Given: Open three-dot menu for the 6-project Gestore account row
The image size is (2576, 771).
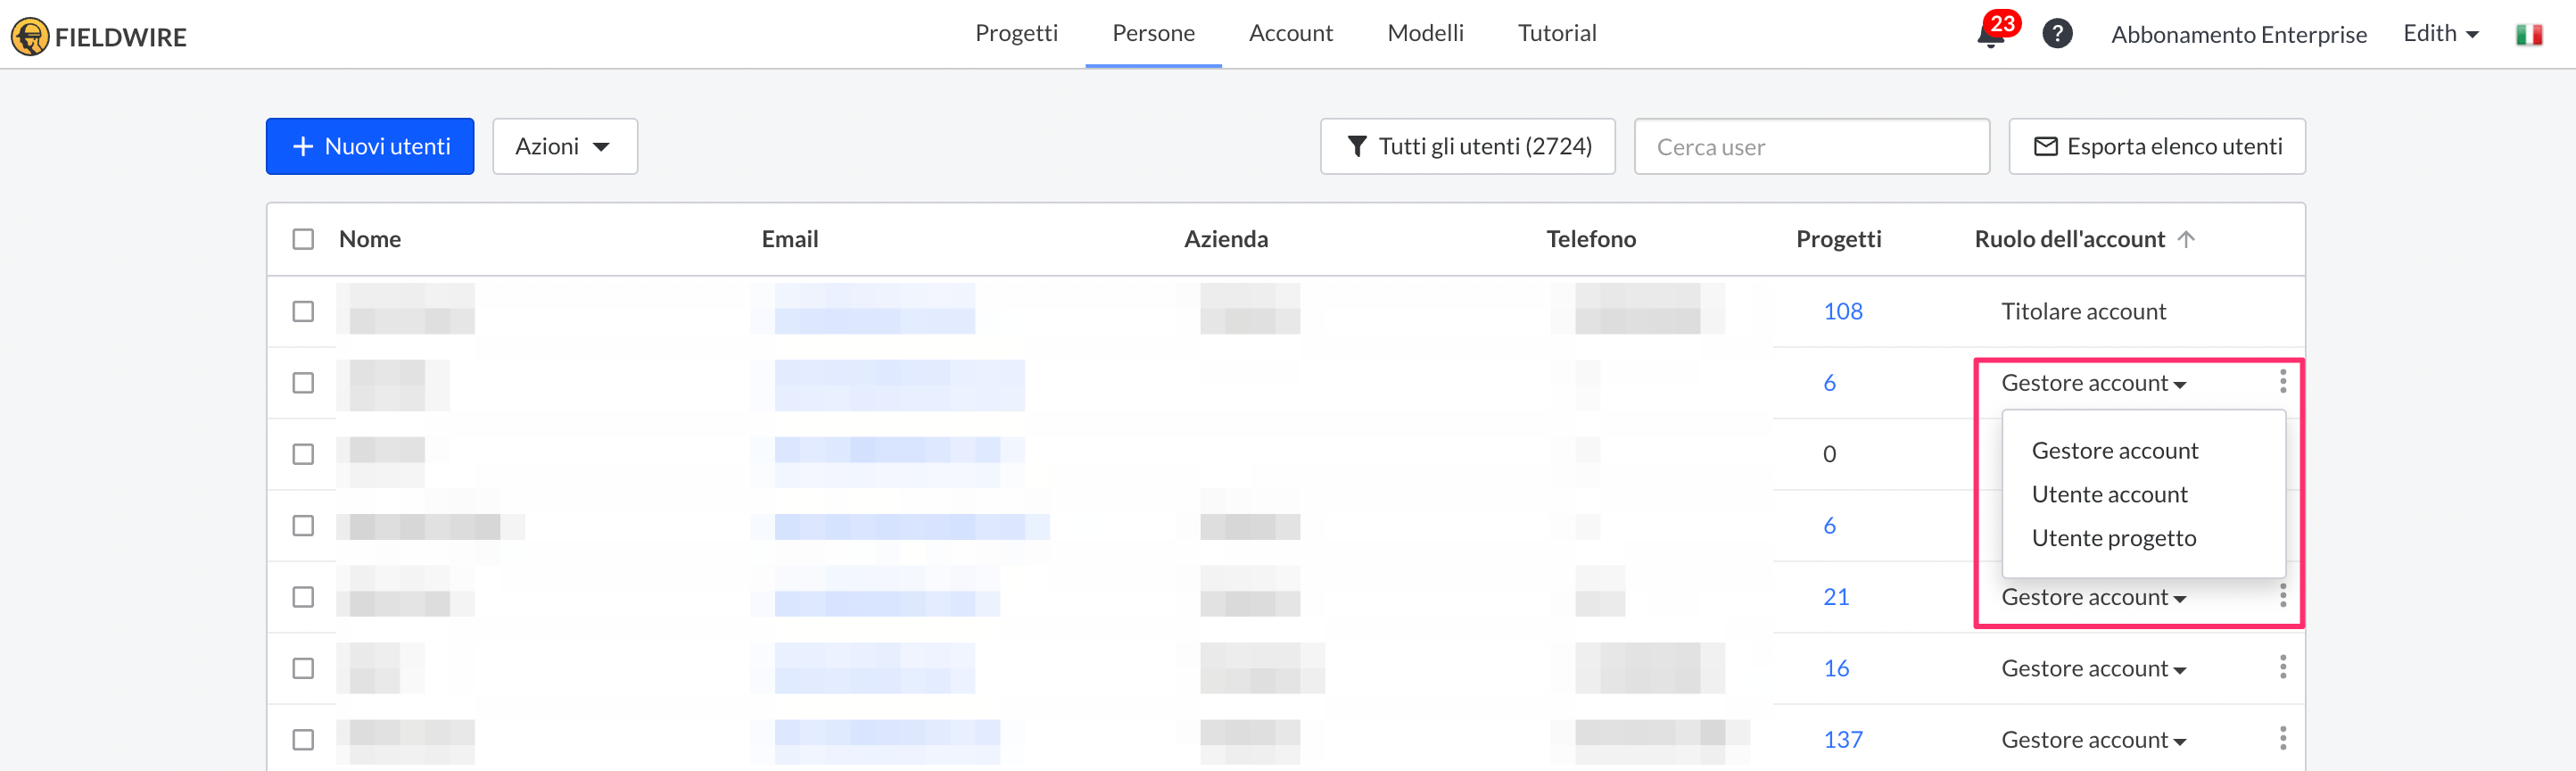Looking at the screenshot, I should pos(2283,381).
